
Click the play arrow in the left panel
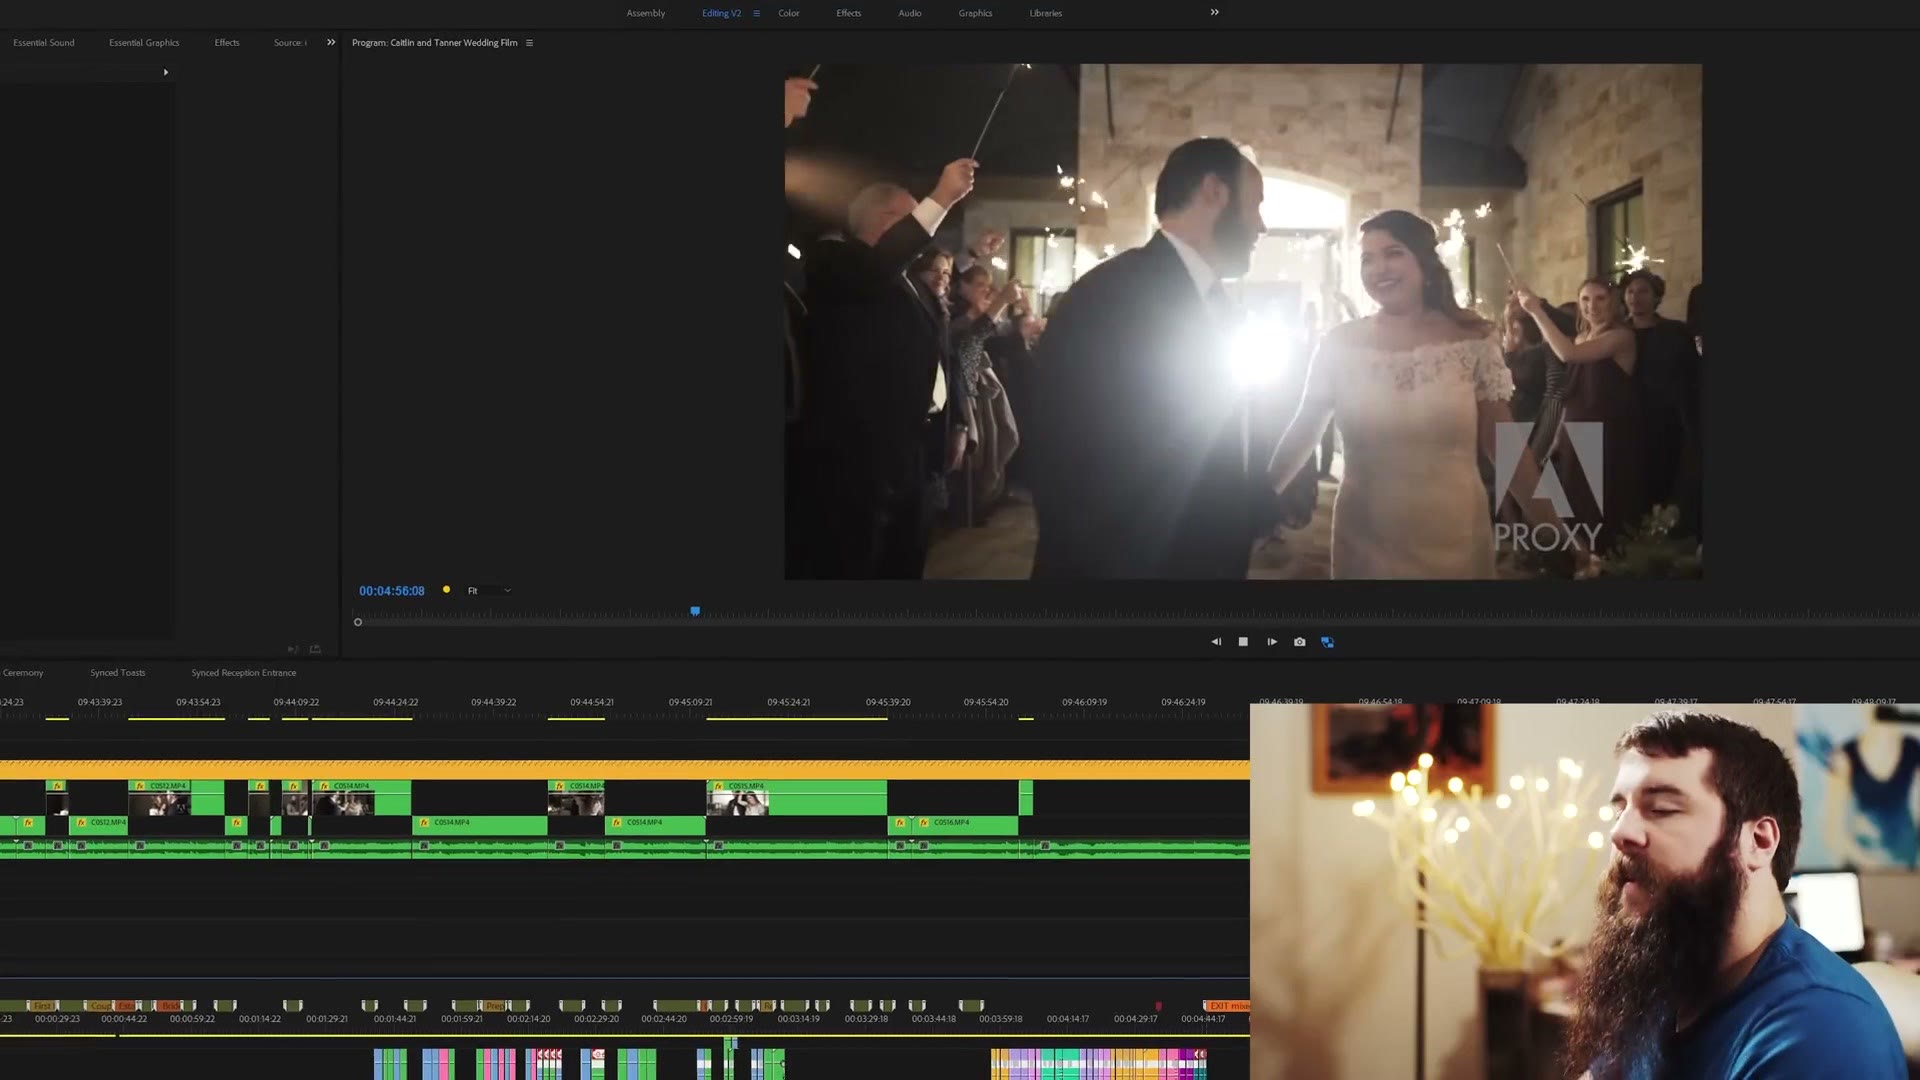[x=165, y=72]
